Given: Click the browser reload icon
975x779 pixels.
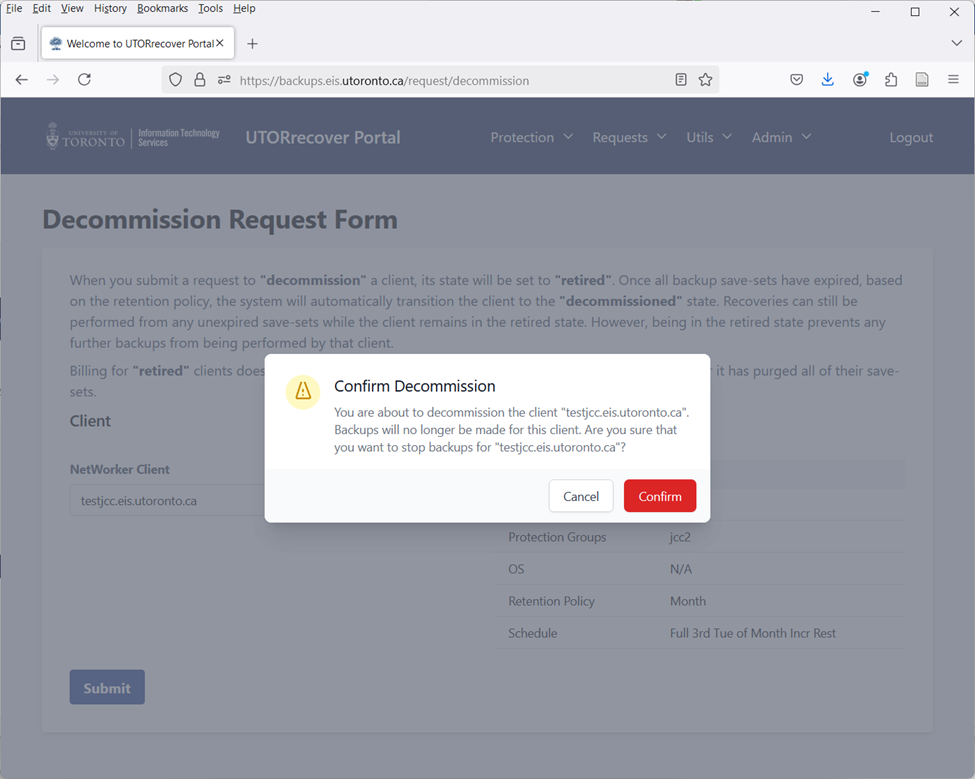Looking at the screenshot, I should [x=85, y=80].
